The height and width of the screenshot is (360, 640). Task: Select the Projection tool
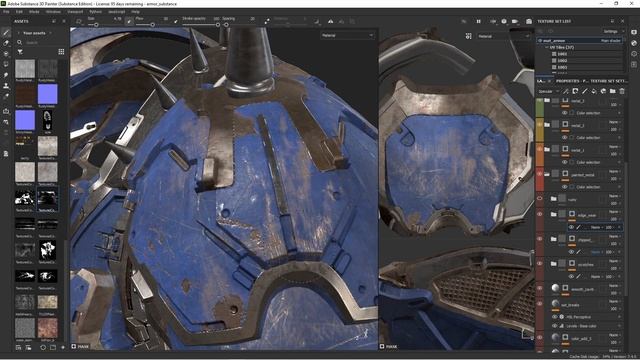[6, 53]
